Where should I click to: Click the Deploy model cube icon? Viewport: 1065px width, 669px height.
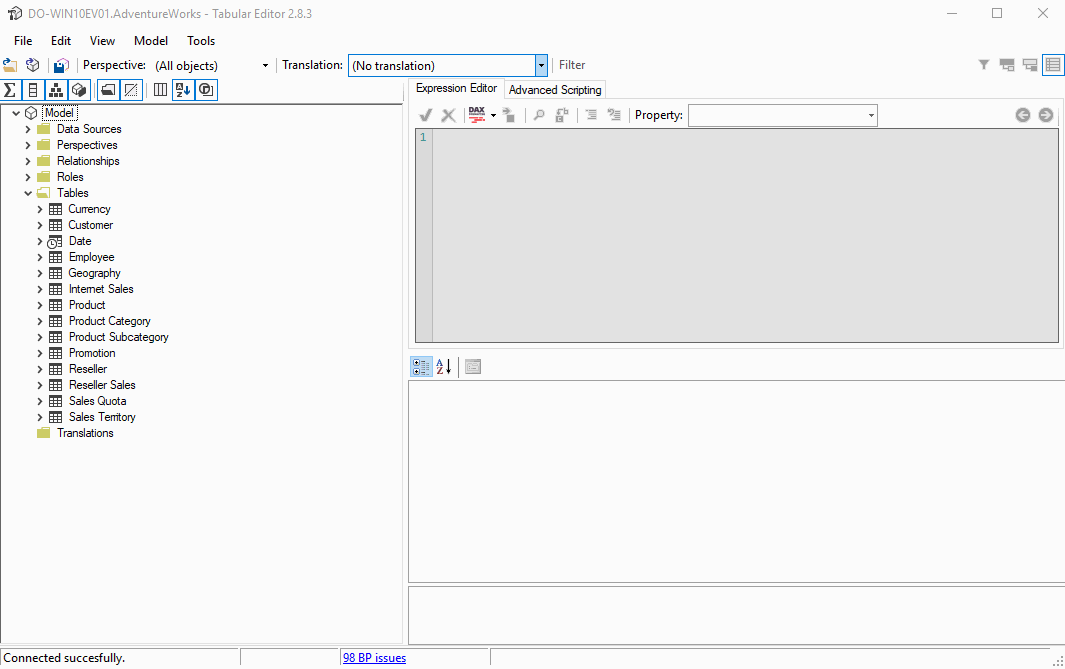(x=32, y=64)
